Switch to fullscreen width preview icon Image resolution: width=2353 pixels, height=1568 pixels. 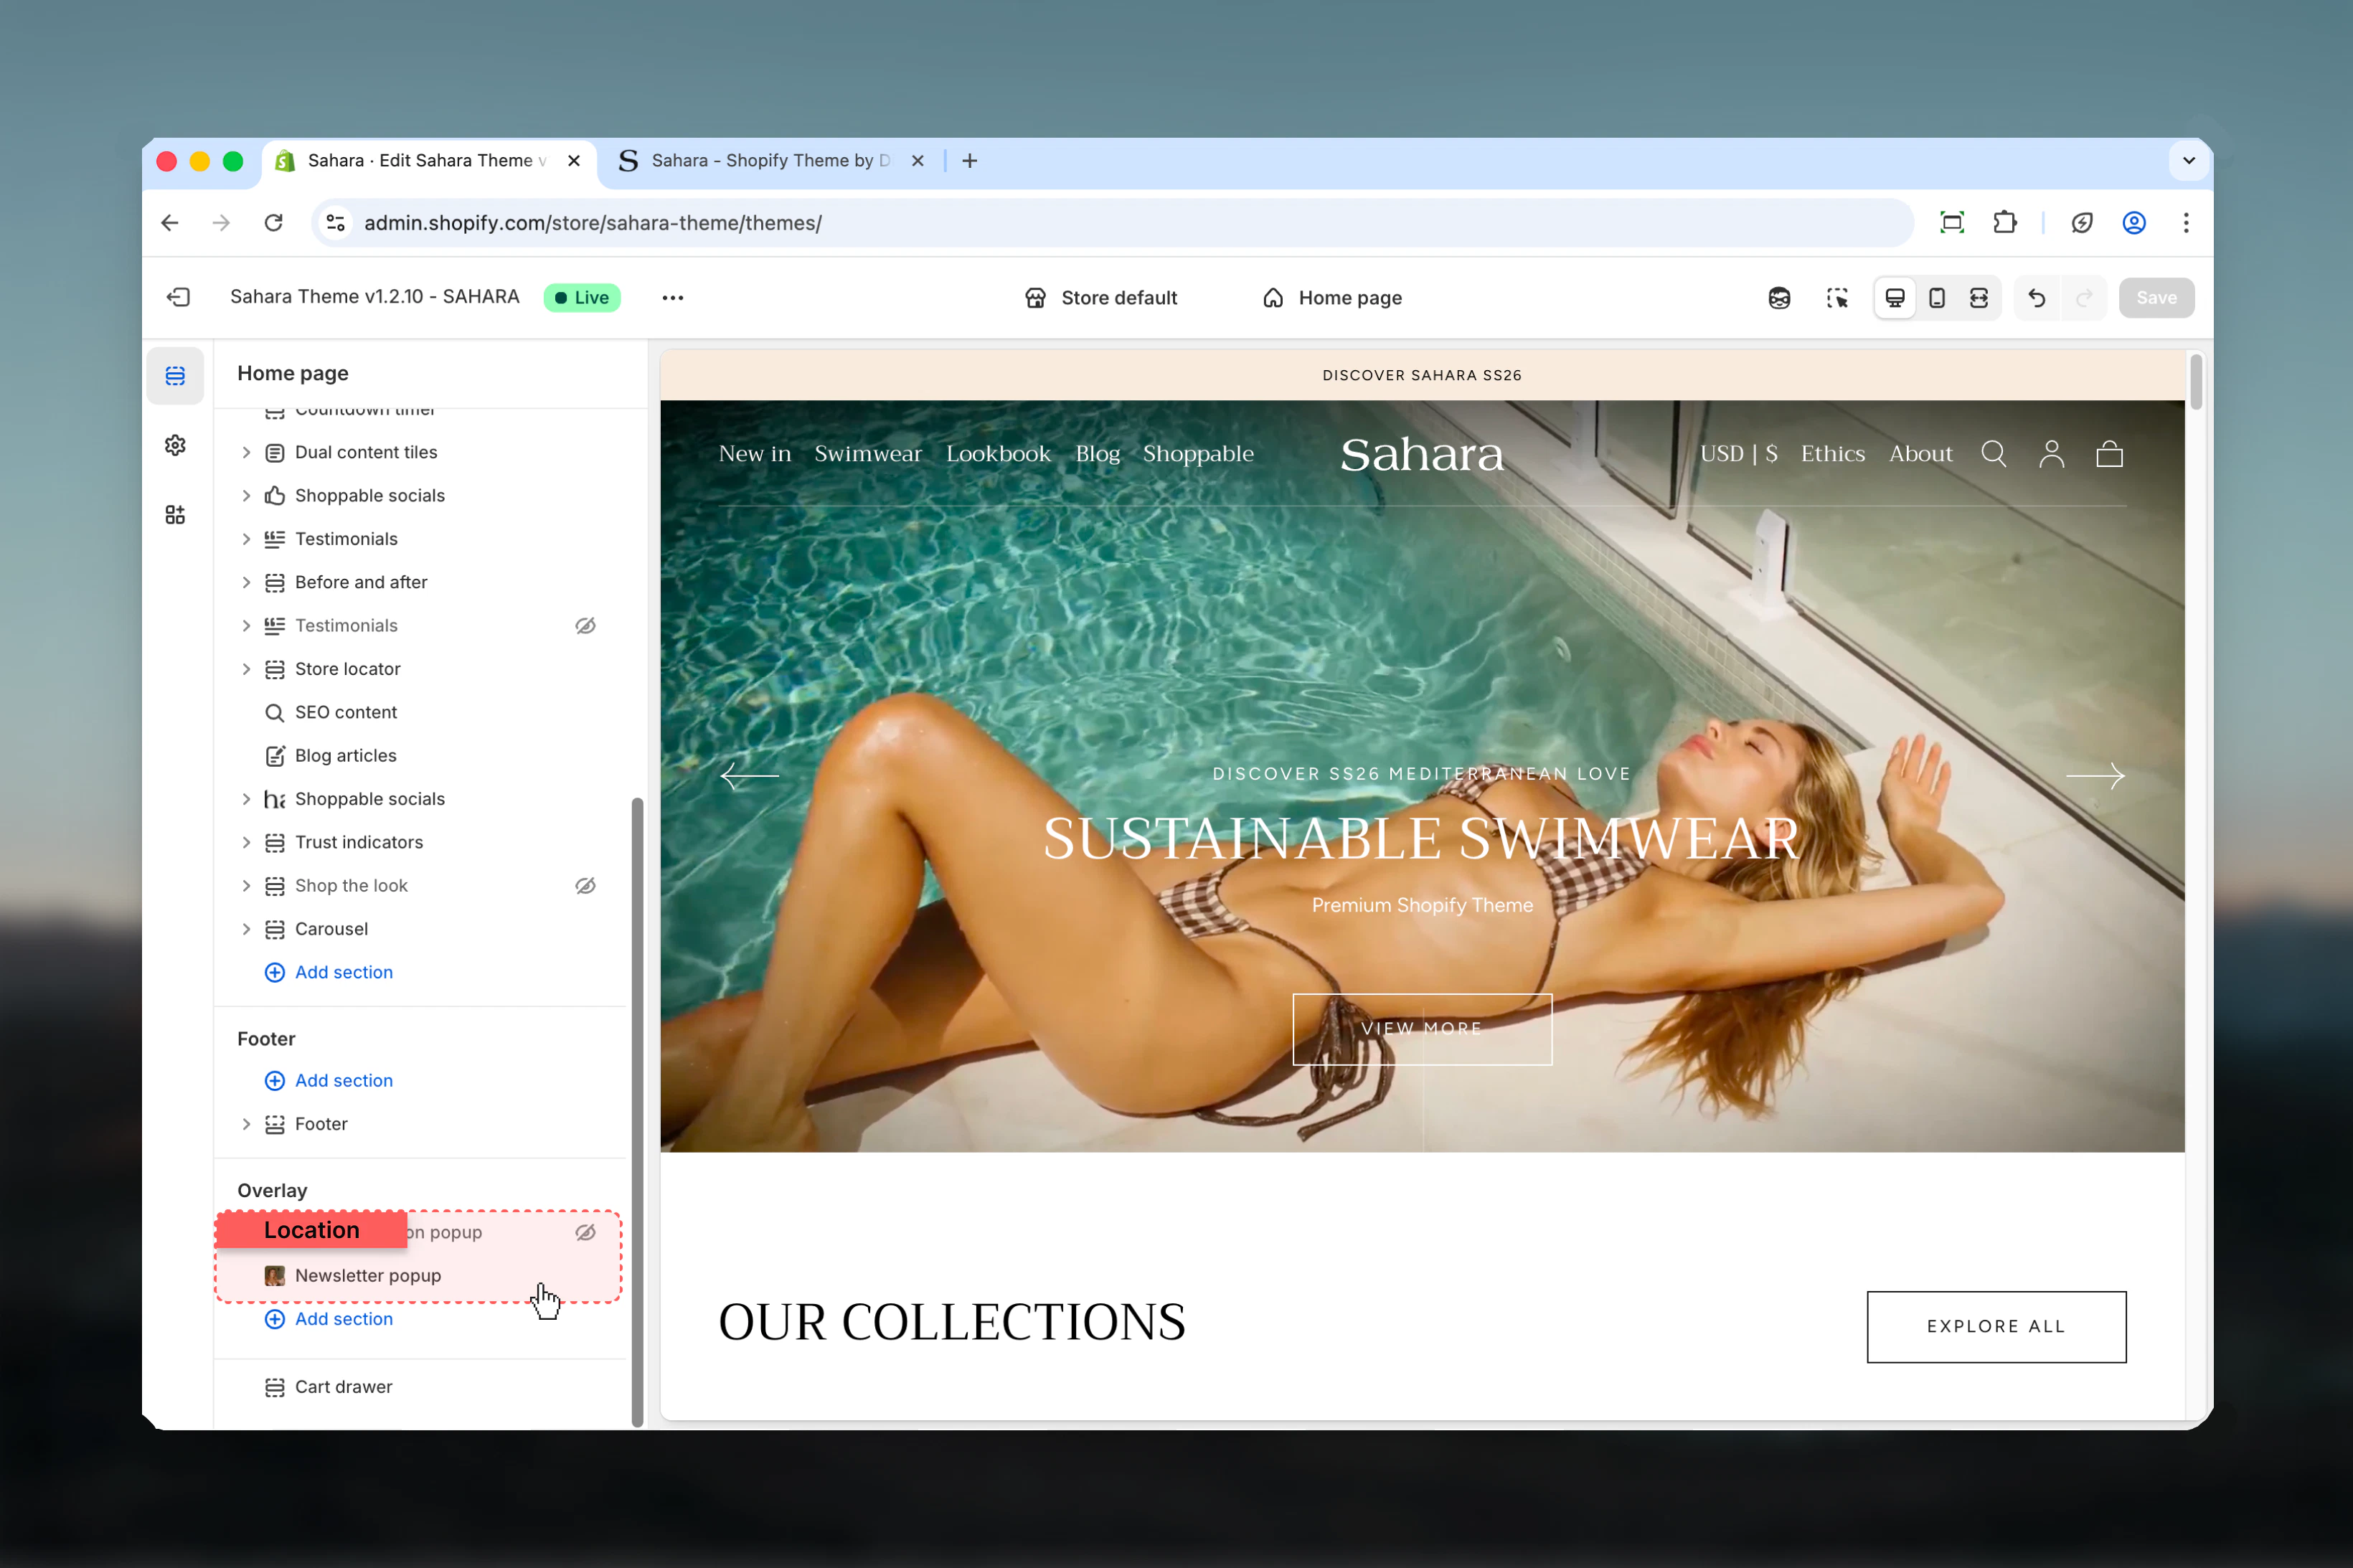click(x=1979, y=298)
